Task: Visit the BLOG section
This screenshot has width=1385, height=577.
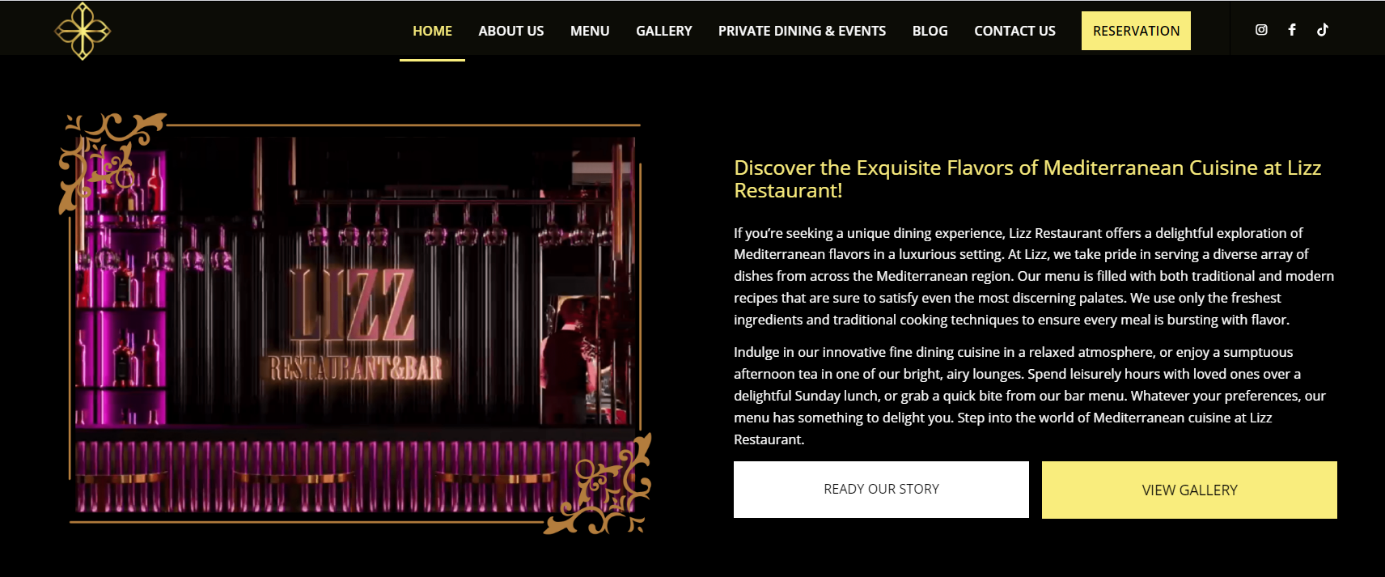Action: point(930,31)
